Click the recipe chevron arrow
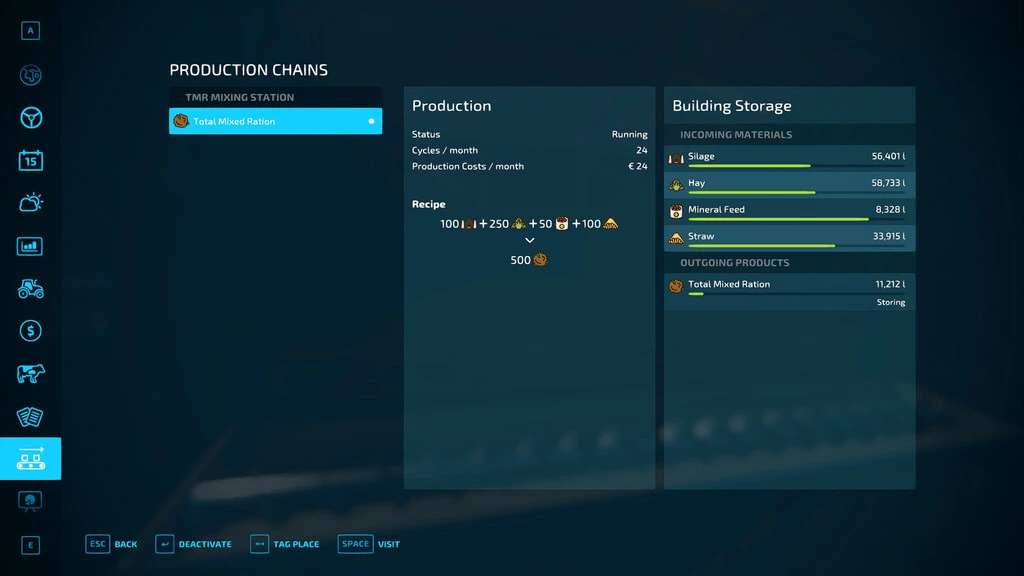The width and height of the screenshot is (1024, 576). pos(529,241)
